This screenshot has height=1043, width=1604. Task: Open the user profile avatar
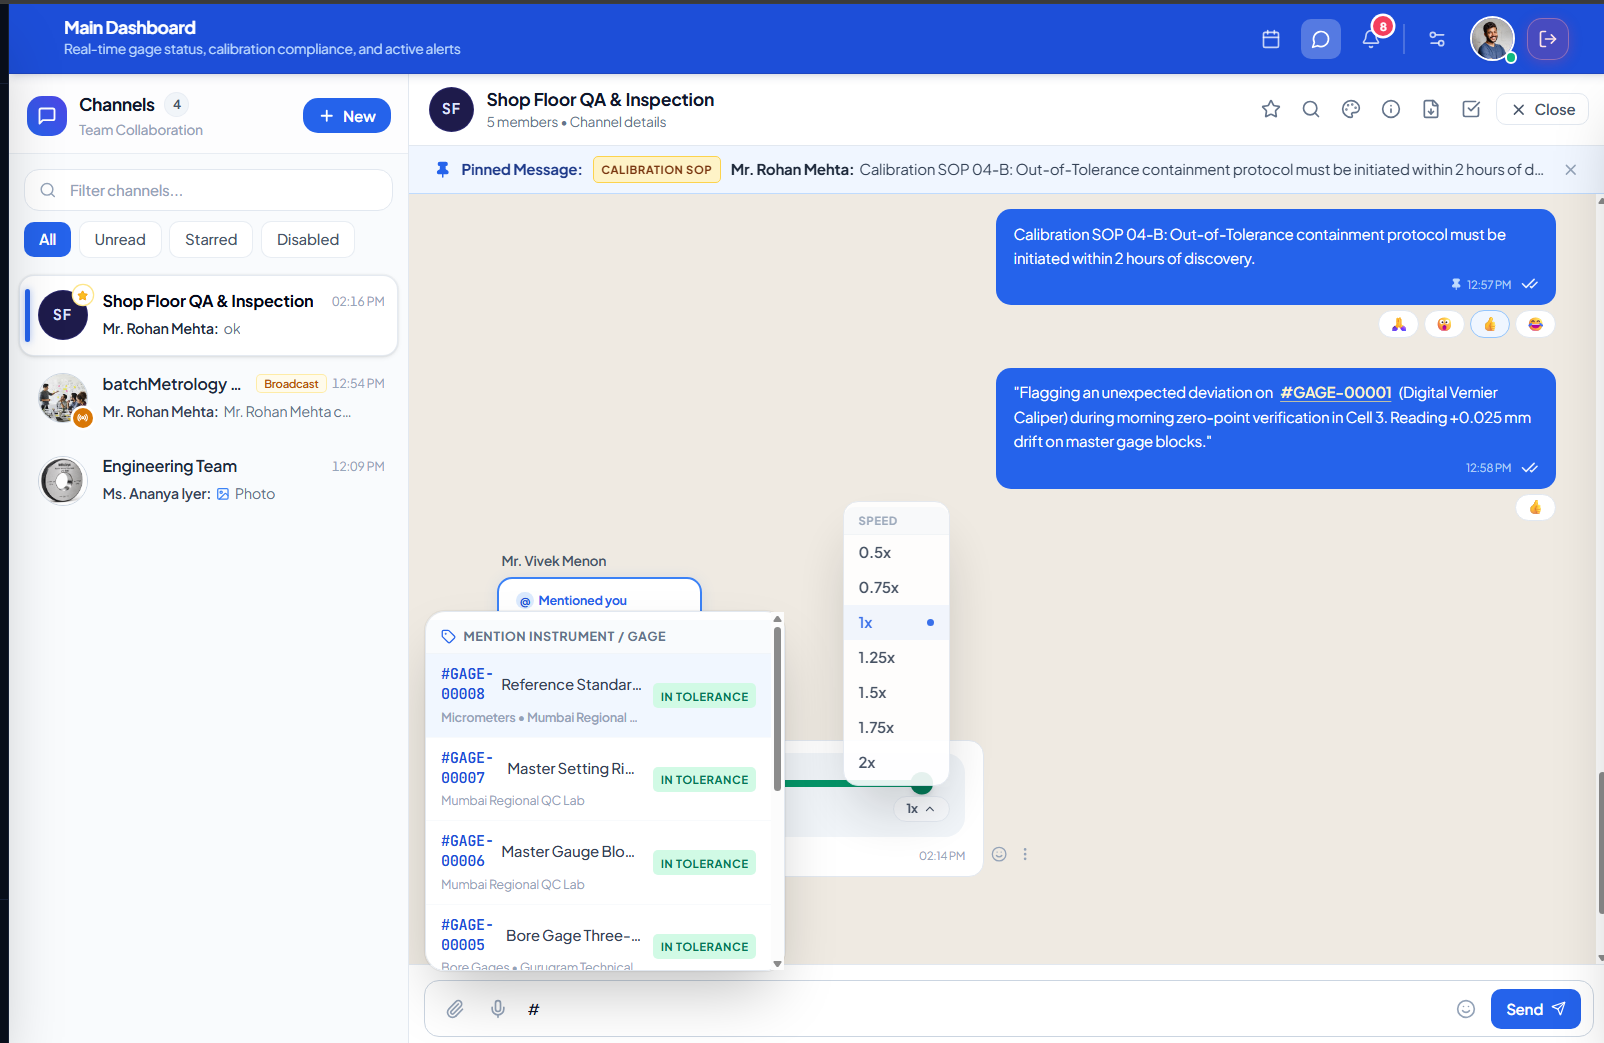[1492, 39]
